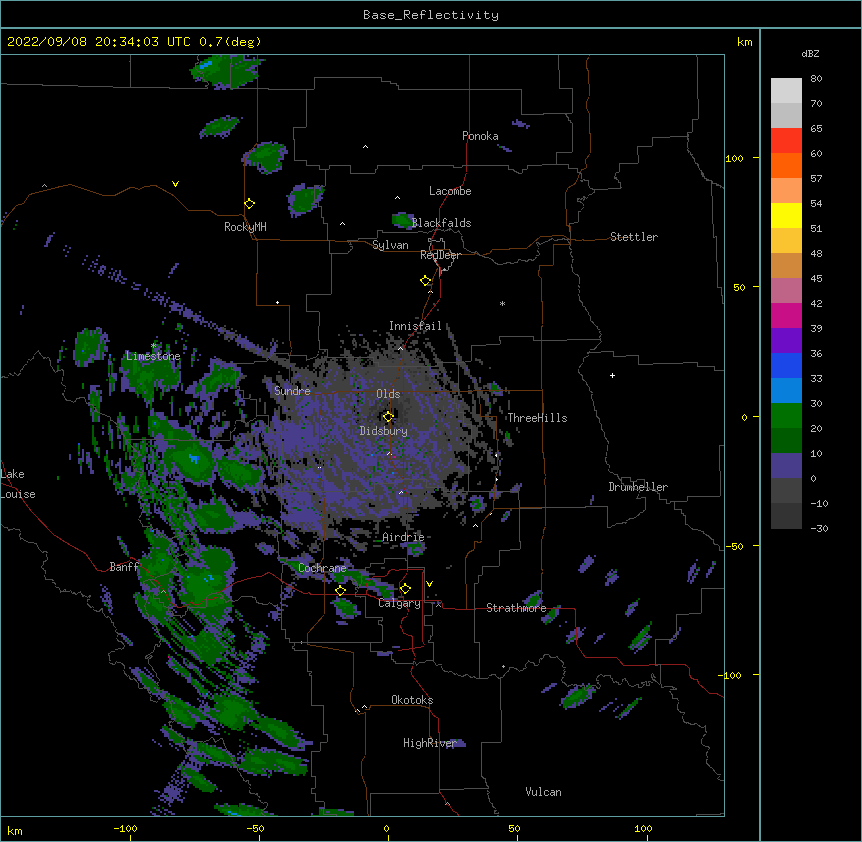Select the yellow radar site marker near Didsbury
The image size is (862, 842).
pos(388,417)
